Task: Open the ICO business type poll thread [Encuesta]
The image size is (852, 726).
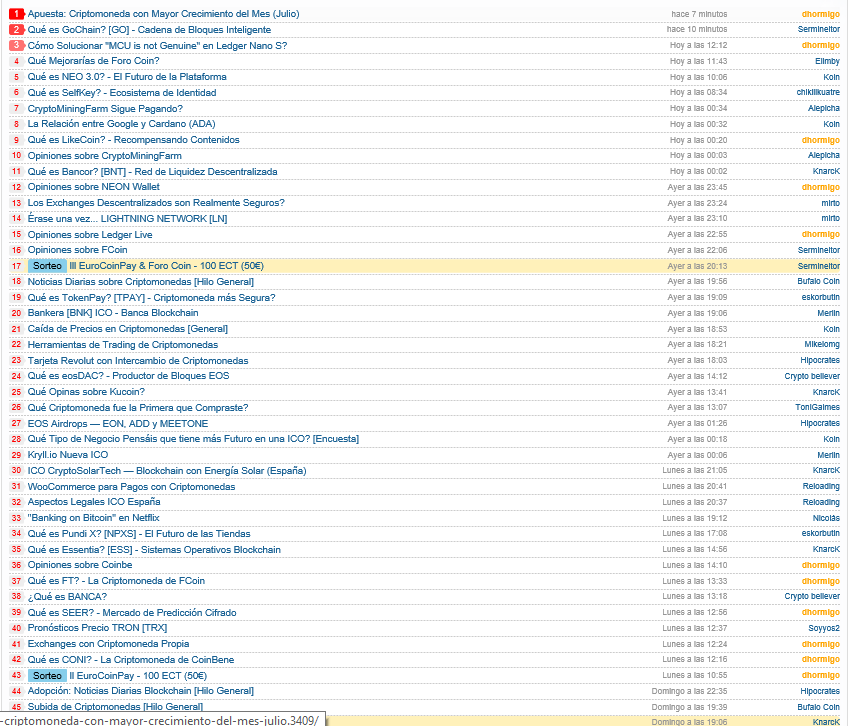Action: [193, 439]
